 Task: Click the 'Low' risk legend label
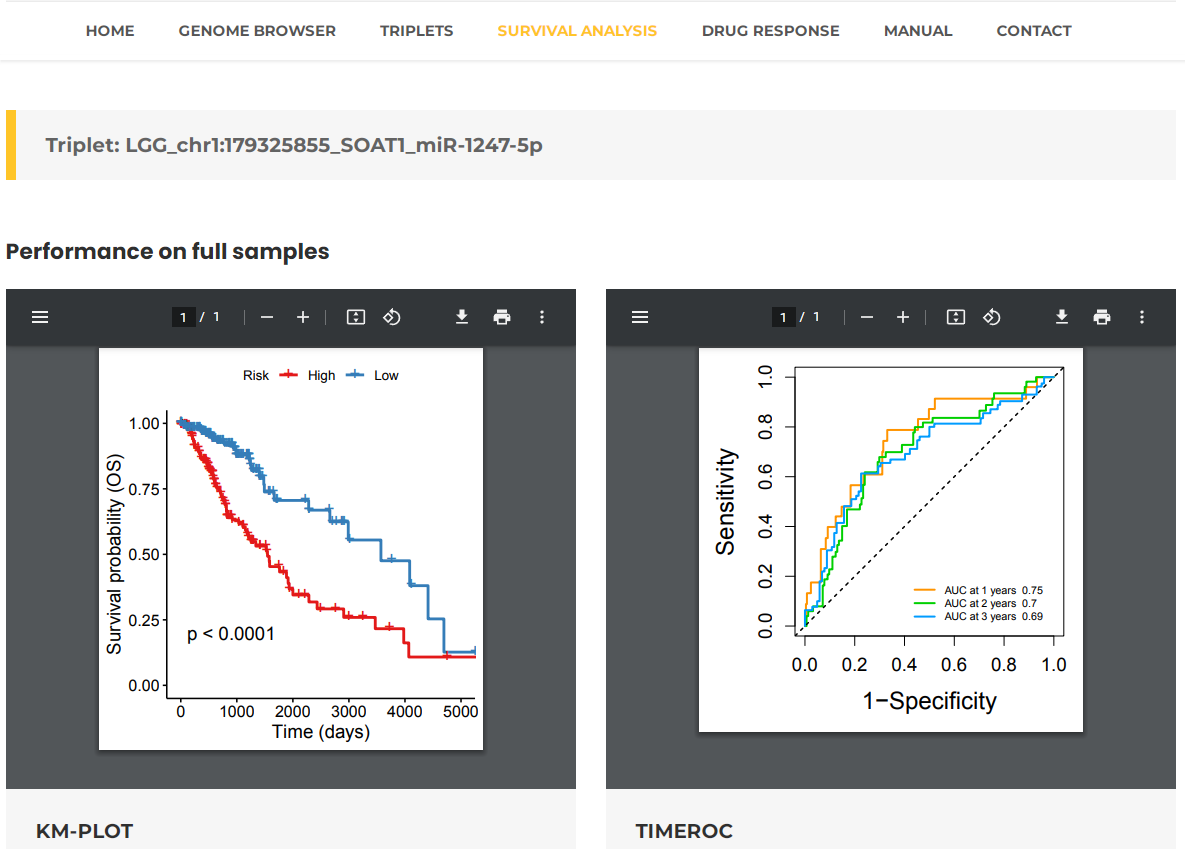[386, 376]
